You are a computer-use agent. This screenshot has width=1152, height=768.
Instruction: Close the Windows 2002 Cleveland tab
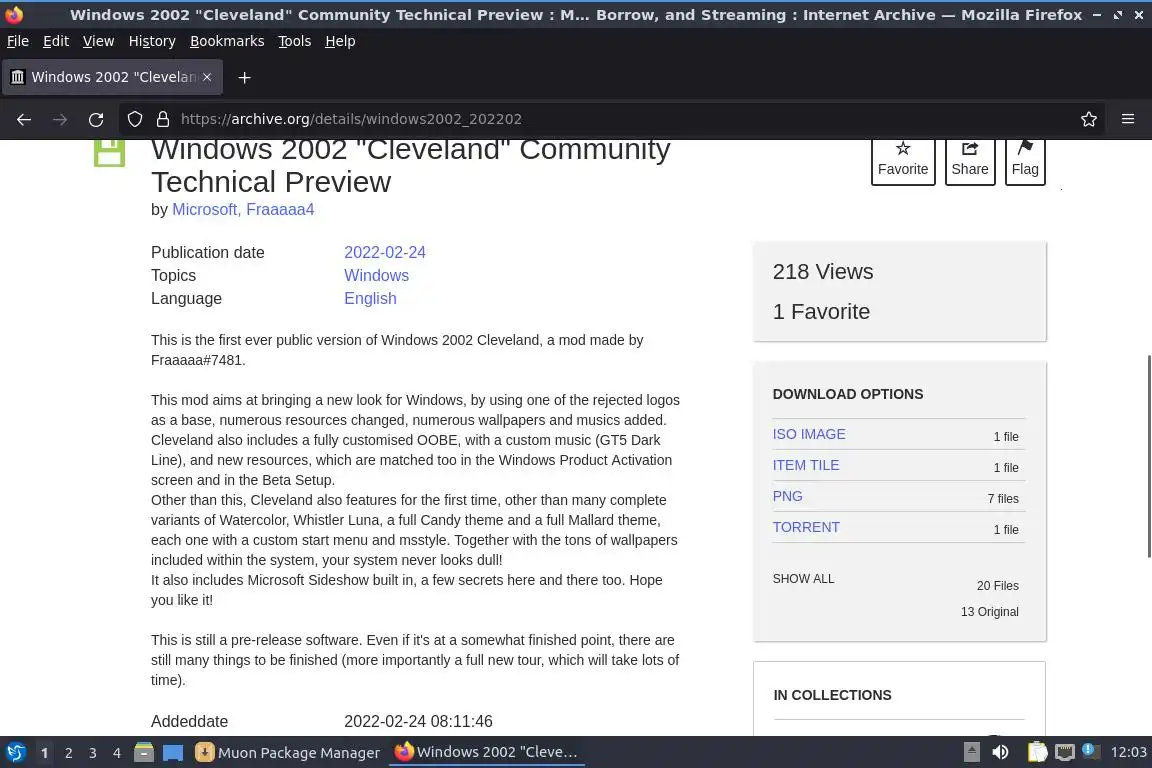coord(207,77)
